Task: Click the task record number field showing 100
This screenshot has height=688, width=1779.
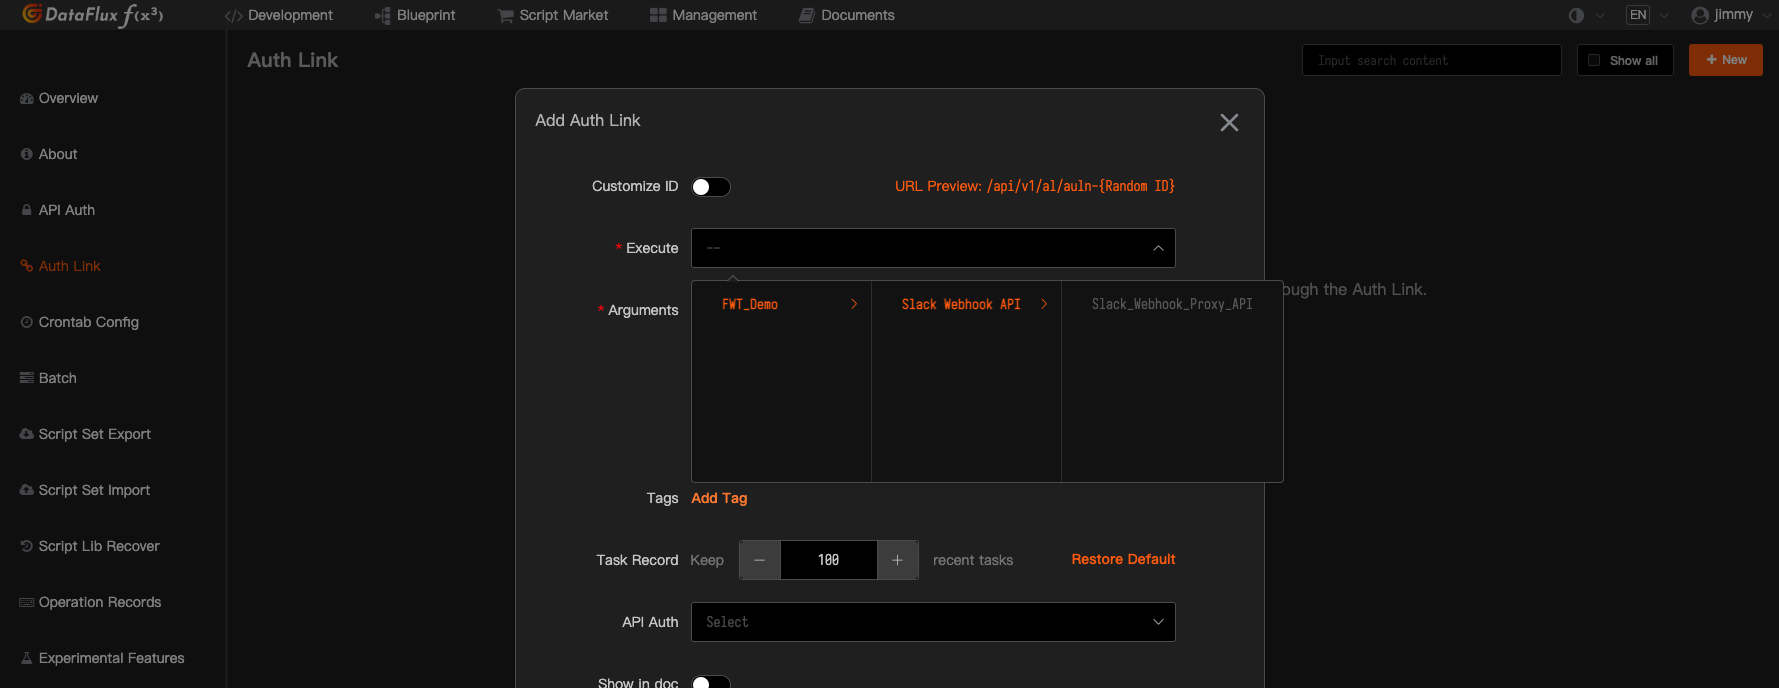Action: (828, 560)
